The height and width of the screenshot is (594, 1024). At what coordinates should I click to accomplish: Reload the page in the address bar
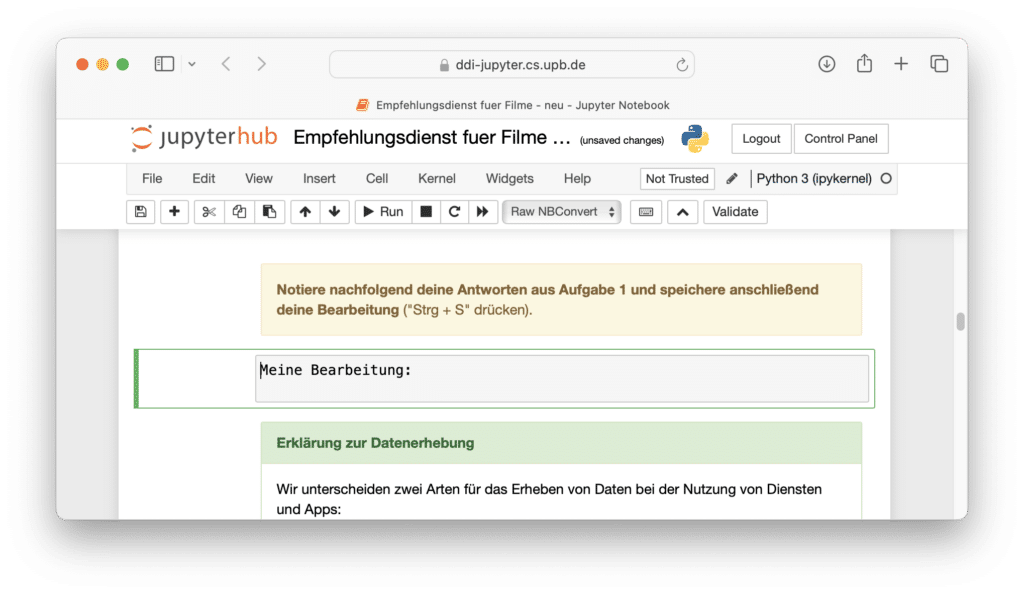point(682,65)
